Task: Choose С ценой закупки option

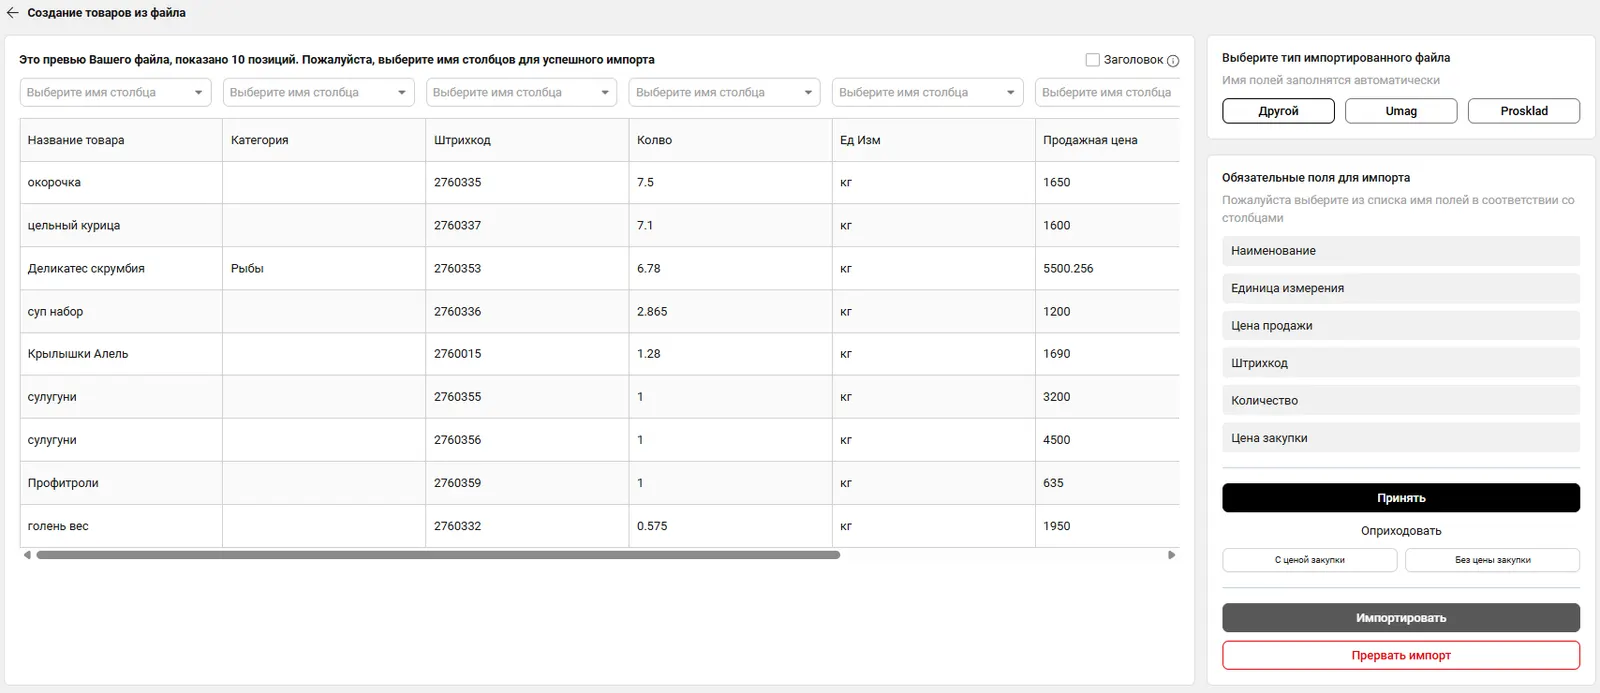Action: (x=1309, y=560)
